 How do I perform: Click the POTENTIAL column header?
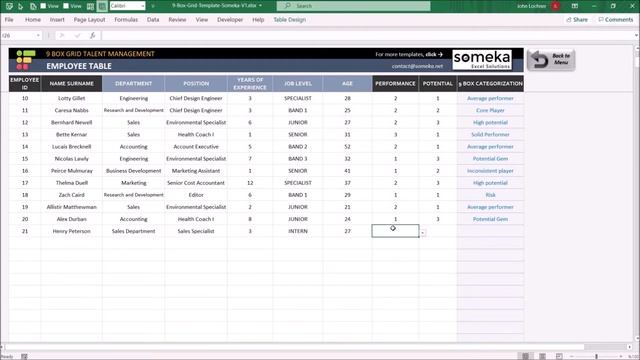438,83
